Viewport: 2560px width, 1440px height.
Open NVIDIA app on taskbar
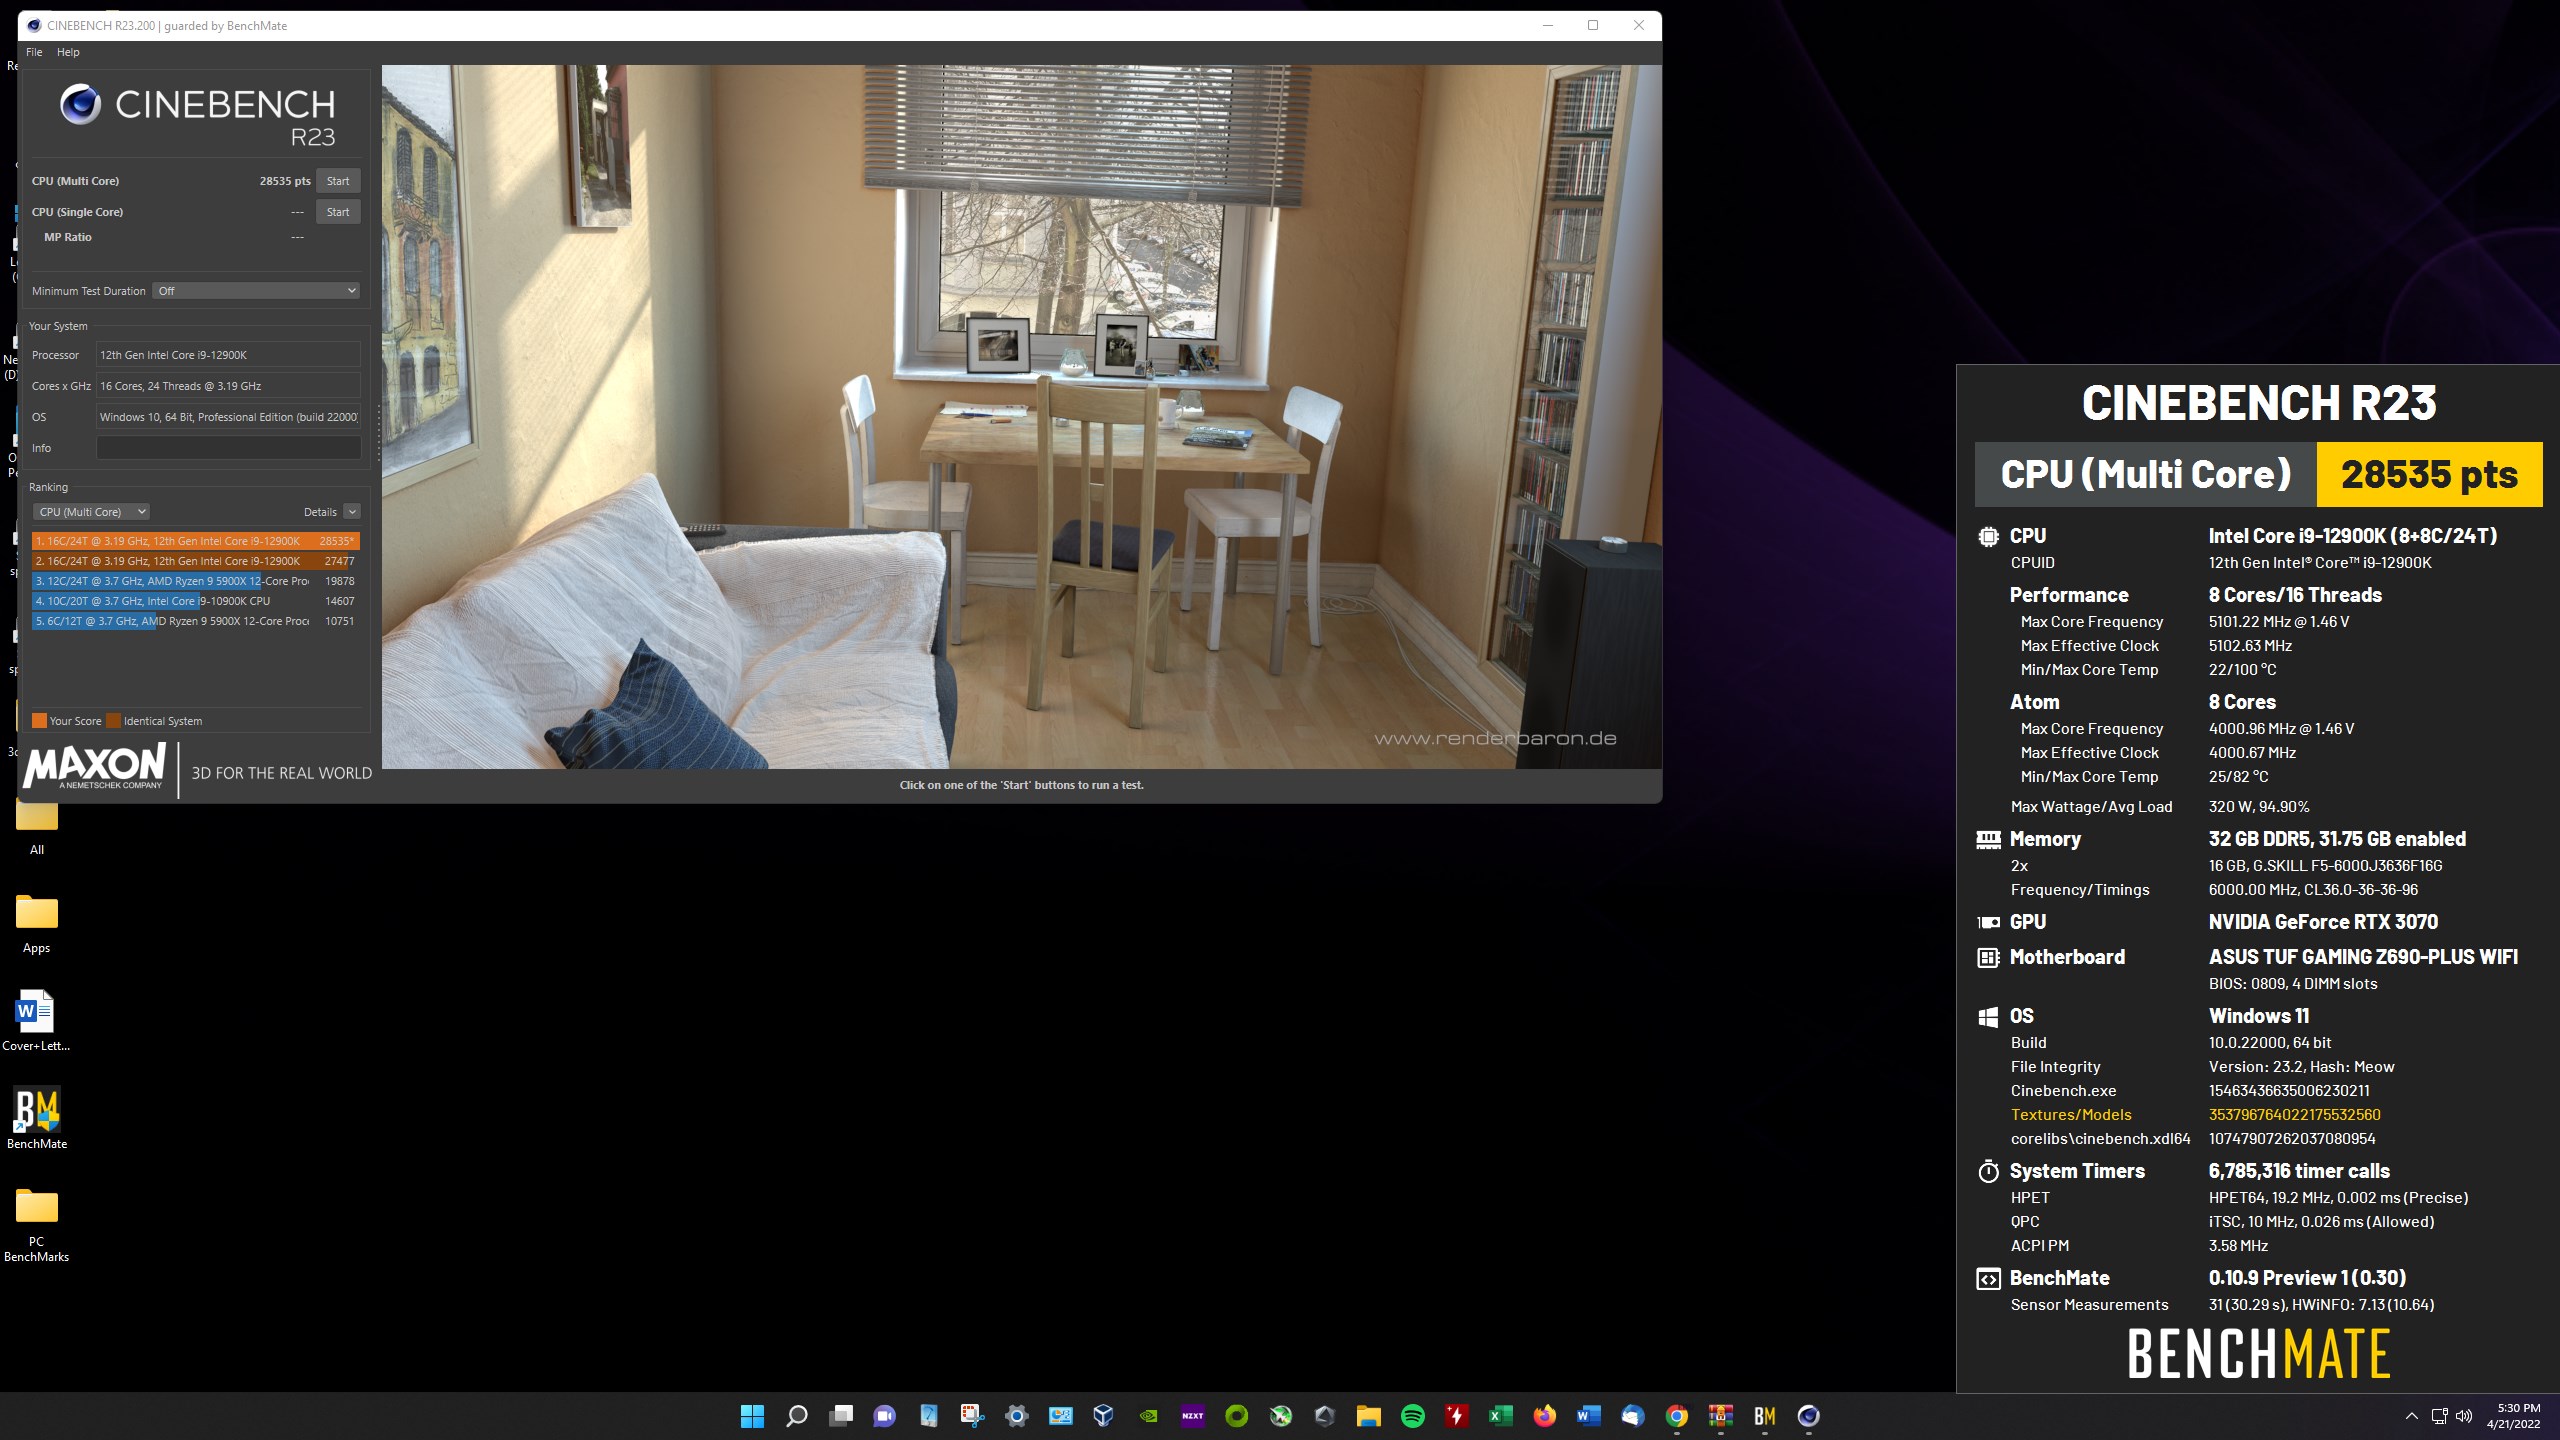(1148, 1416)
